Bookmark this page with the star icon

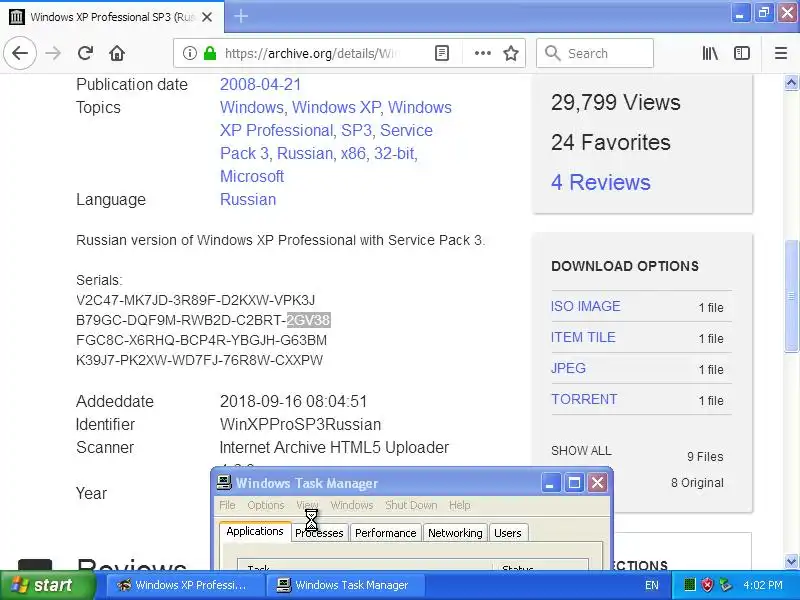(511, 53)
